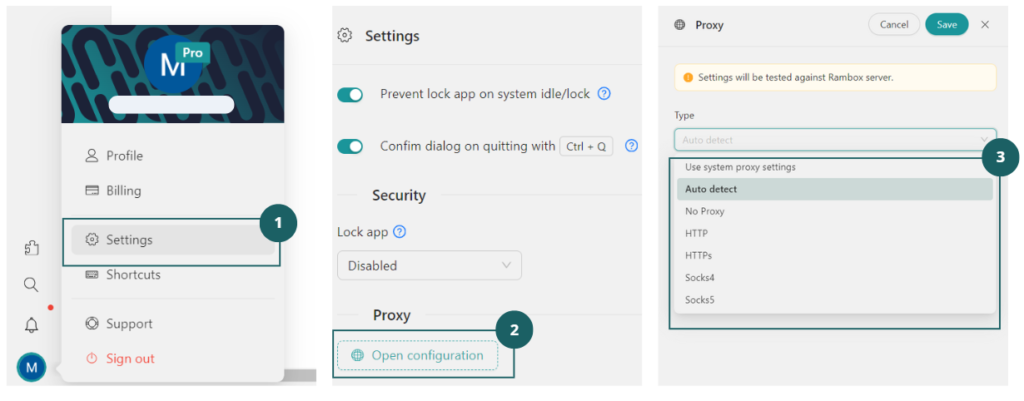Click the extensions puzzle icon in sidebar
Viewport: 1024px width, 401px height.
click(31, 249)
